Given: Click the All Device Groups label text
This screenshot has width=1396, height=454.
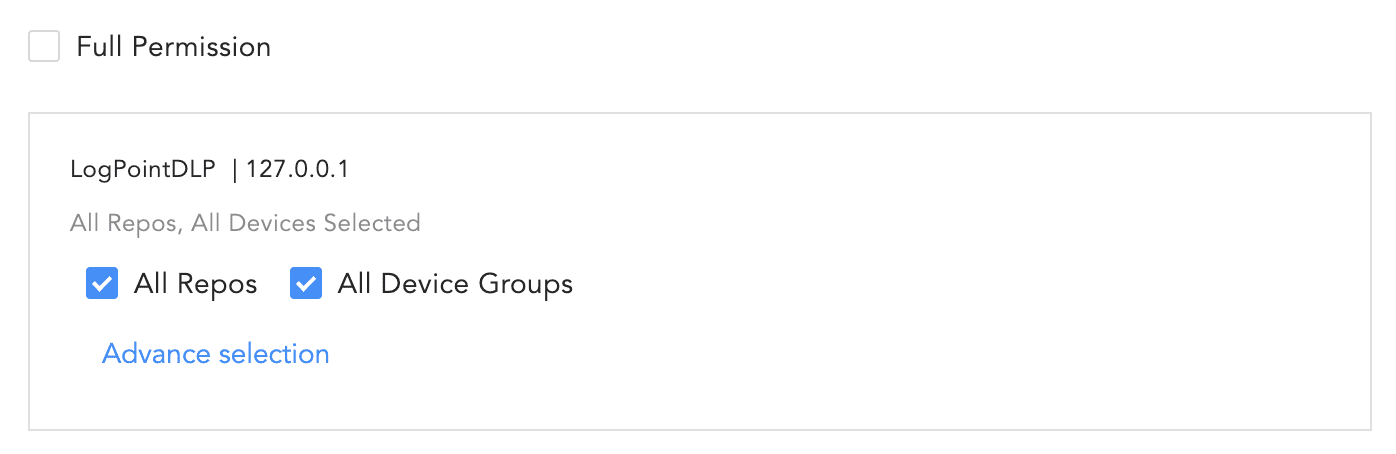Looking at the screenshot, I should [x=455, y=284].
